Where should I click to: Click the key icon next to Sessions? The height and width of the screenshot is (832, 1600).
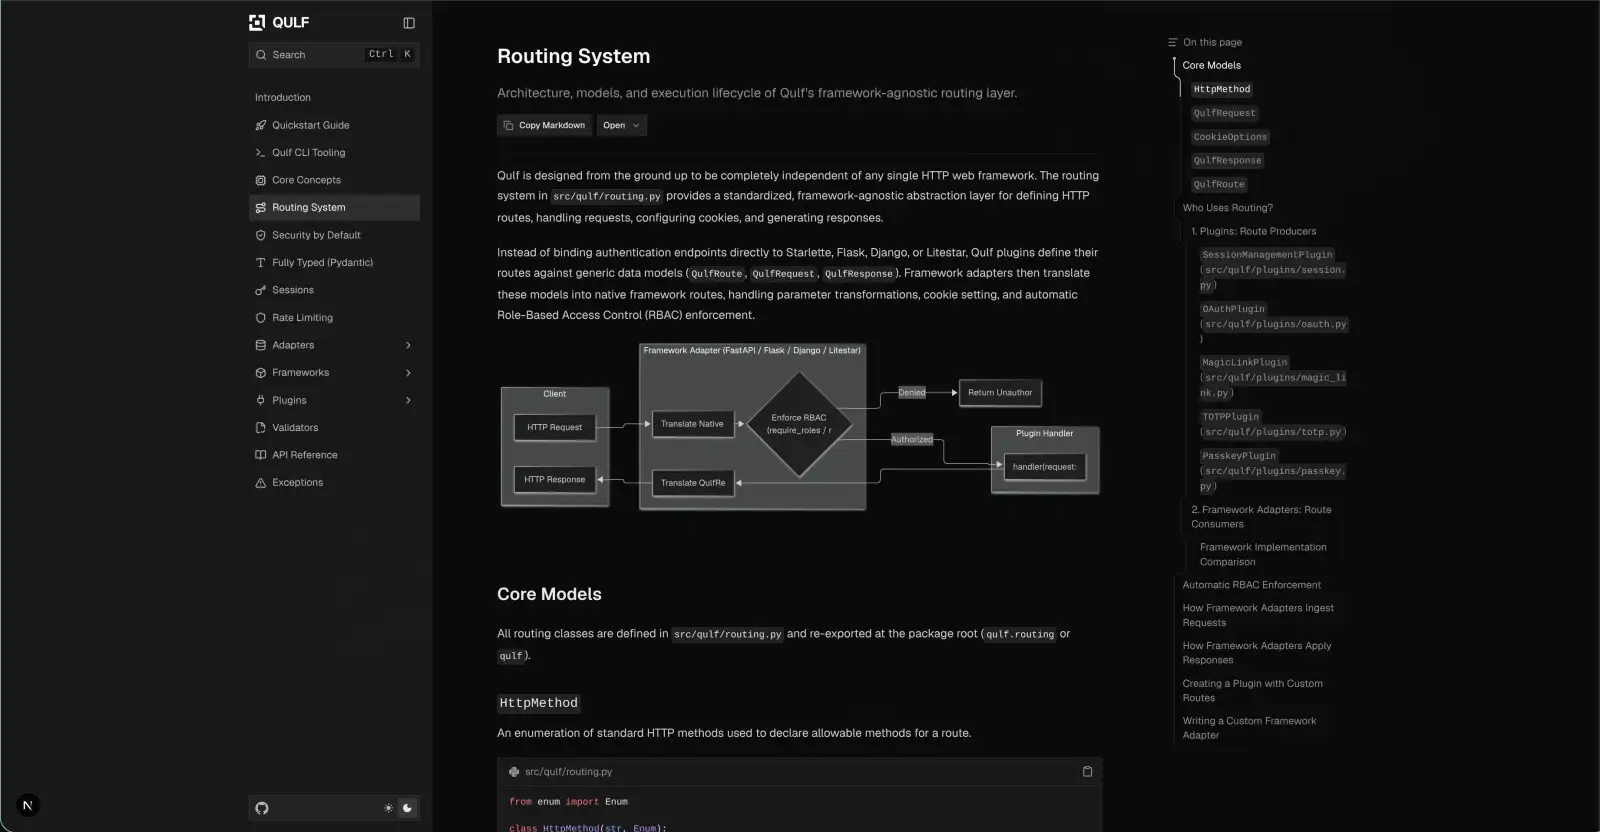coord(260,290)
